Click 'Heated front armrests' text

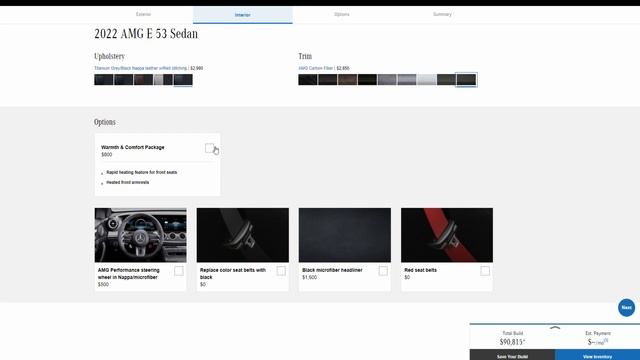click(x=128, y=182)
